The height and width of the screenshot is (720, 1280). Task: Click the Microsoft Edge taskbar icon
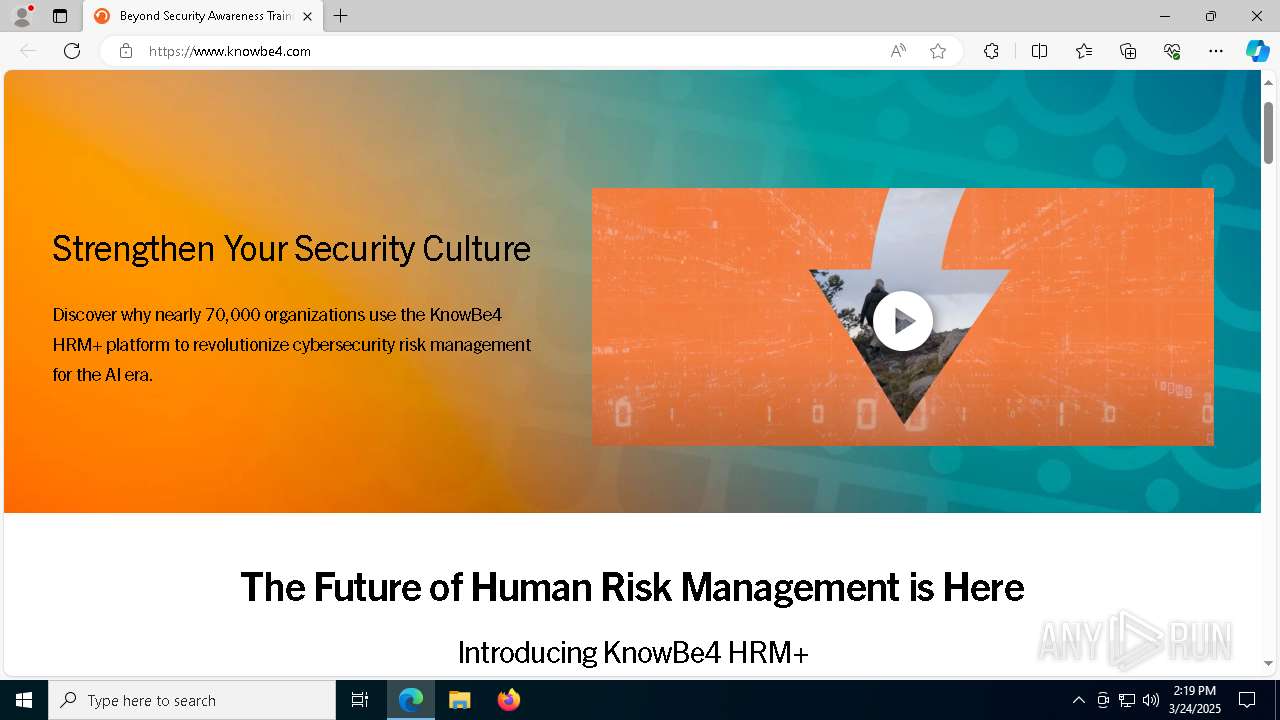411,700
